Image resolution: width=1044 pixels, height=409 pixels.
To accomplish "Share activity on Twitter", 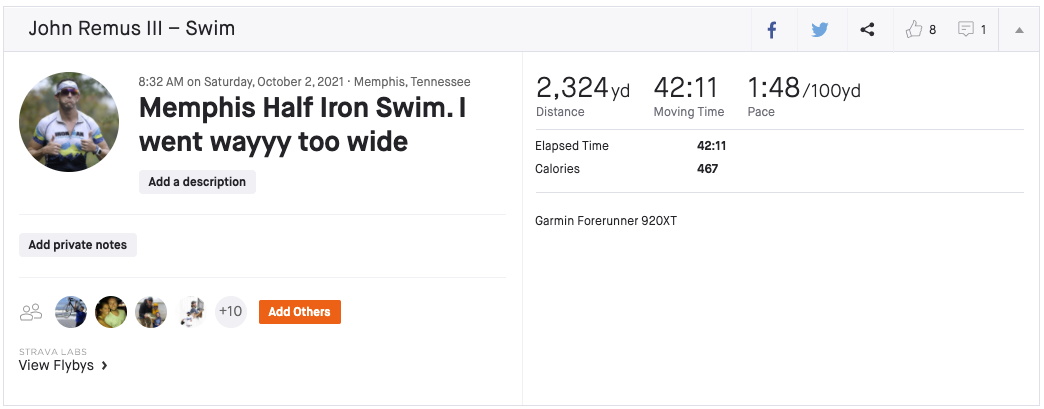I will coord(820,30).
